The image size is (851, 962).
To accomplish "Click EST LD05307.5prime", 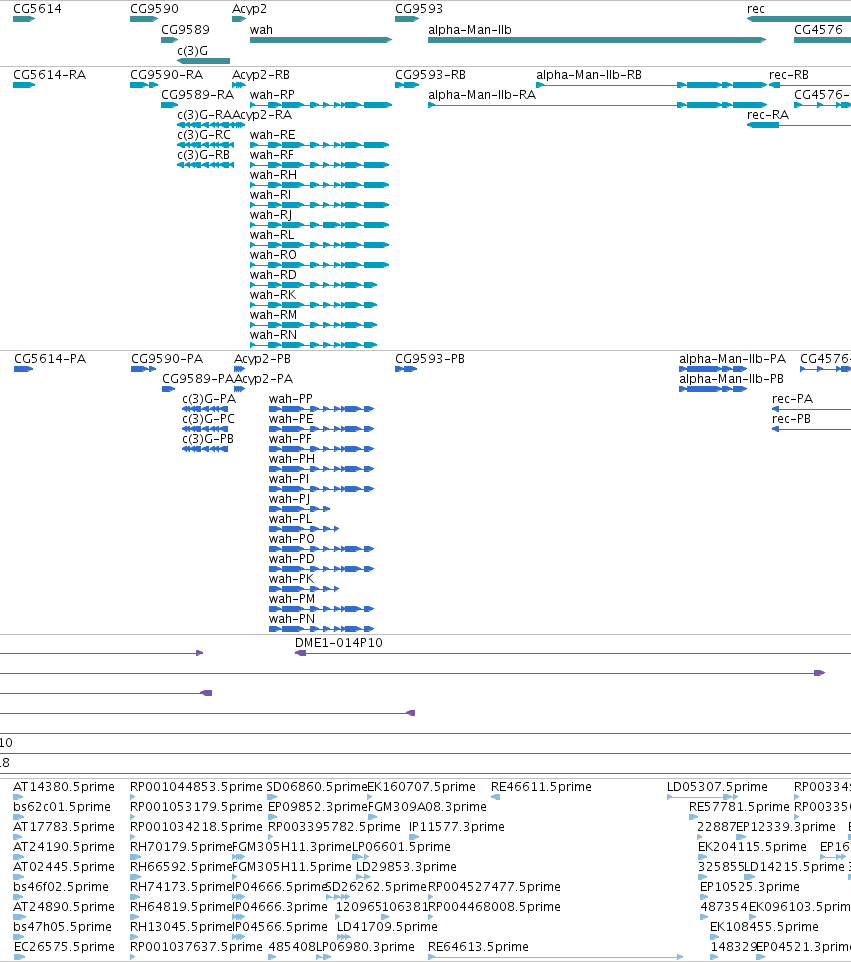I will pos(717,787).
